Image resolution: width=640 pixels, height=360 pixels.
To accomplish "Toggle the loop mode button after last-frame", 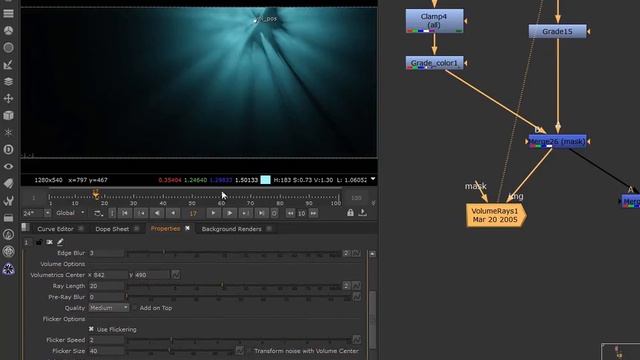I will click(x=274, y=213).
